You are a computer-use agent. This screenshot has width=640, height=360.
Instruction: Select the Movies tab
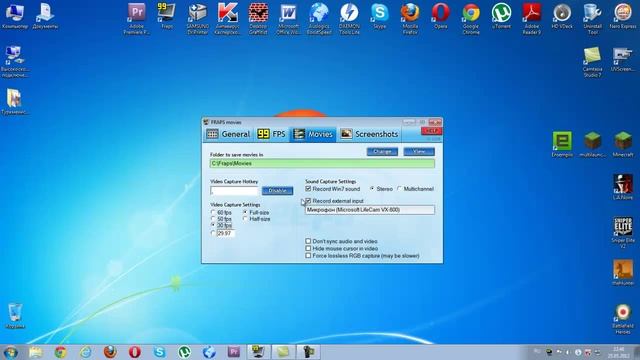[313, 134]
